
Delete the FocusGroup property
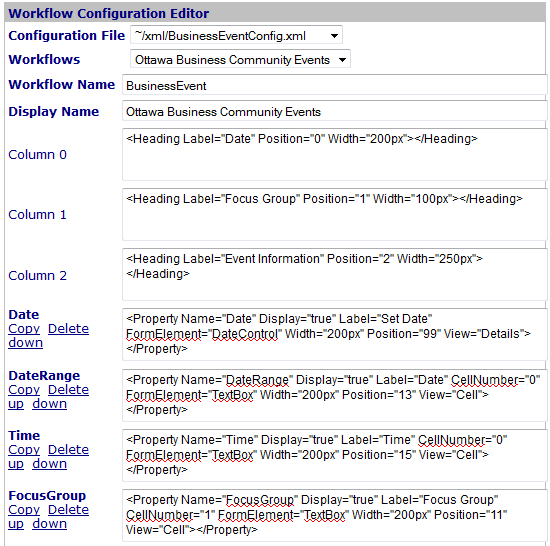[x=68, y=510]
